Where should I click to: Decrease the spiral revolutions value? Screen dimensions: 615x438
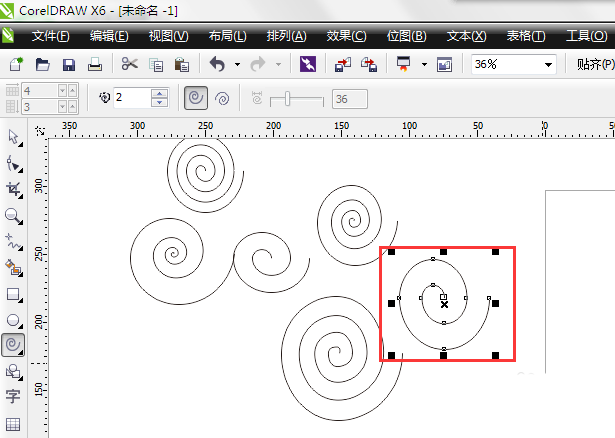tap(159, 102)
